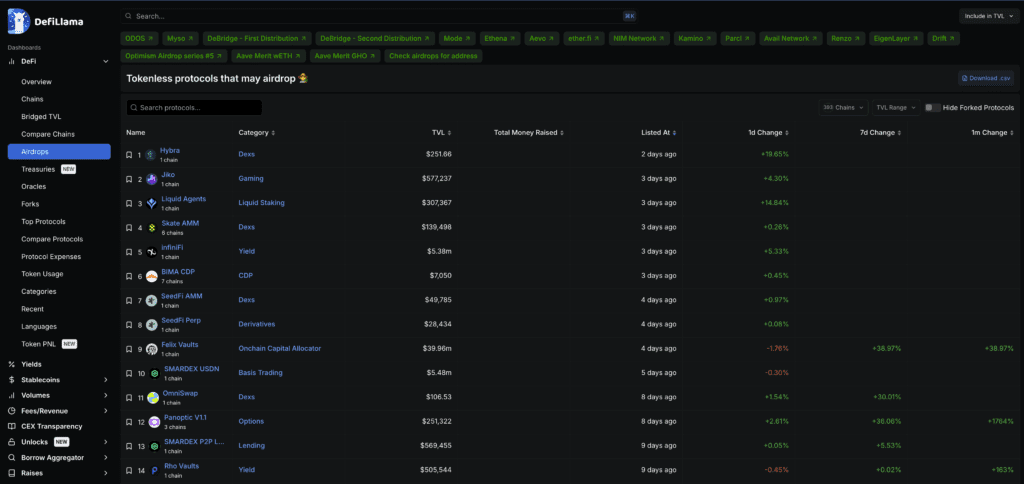The image size is (1024, 484).
Task: Open the TVL Range dropdown
Action: point(895,107)
